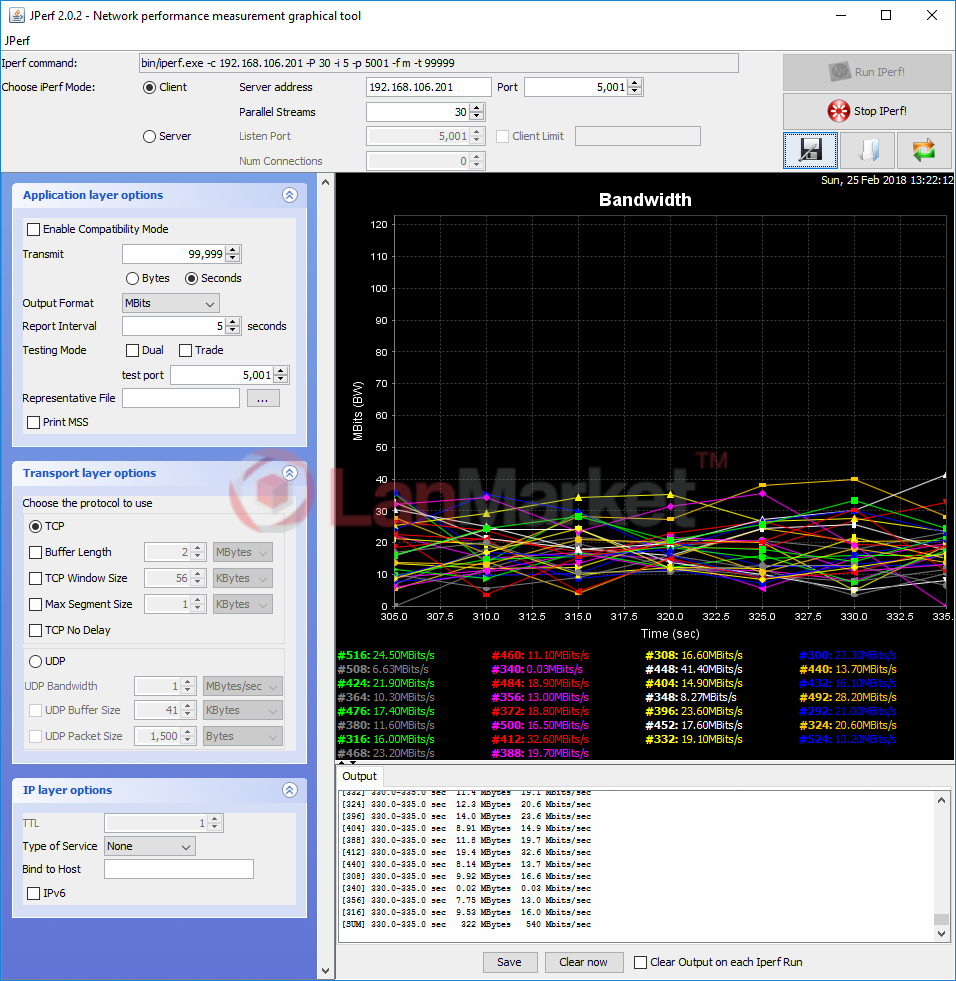Screen dimensions: 956x981
Task: Collapse the IP layer options panel
Action: [290, 790]
